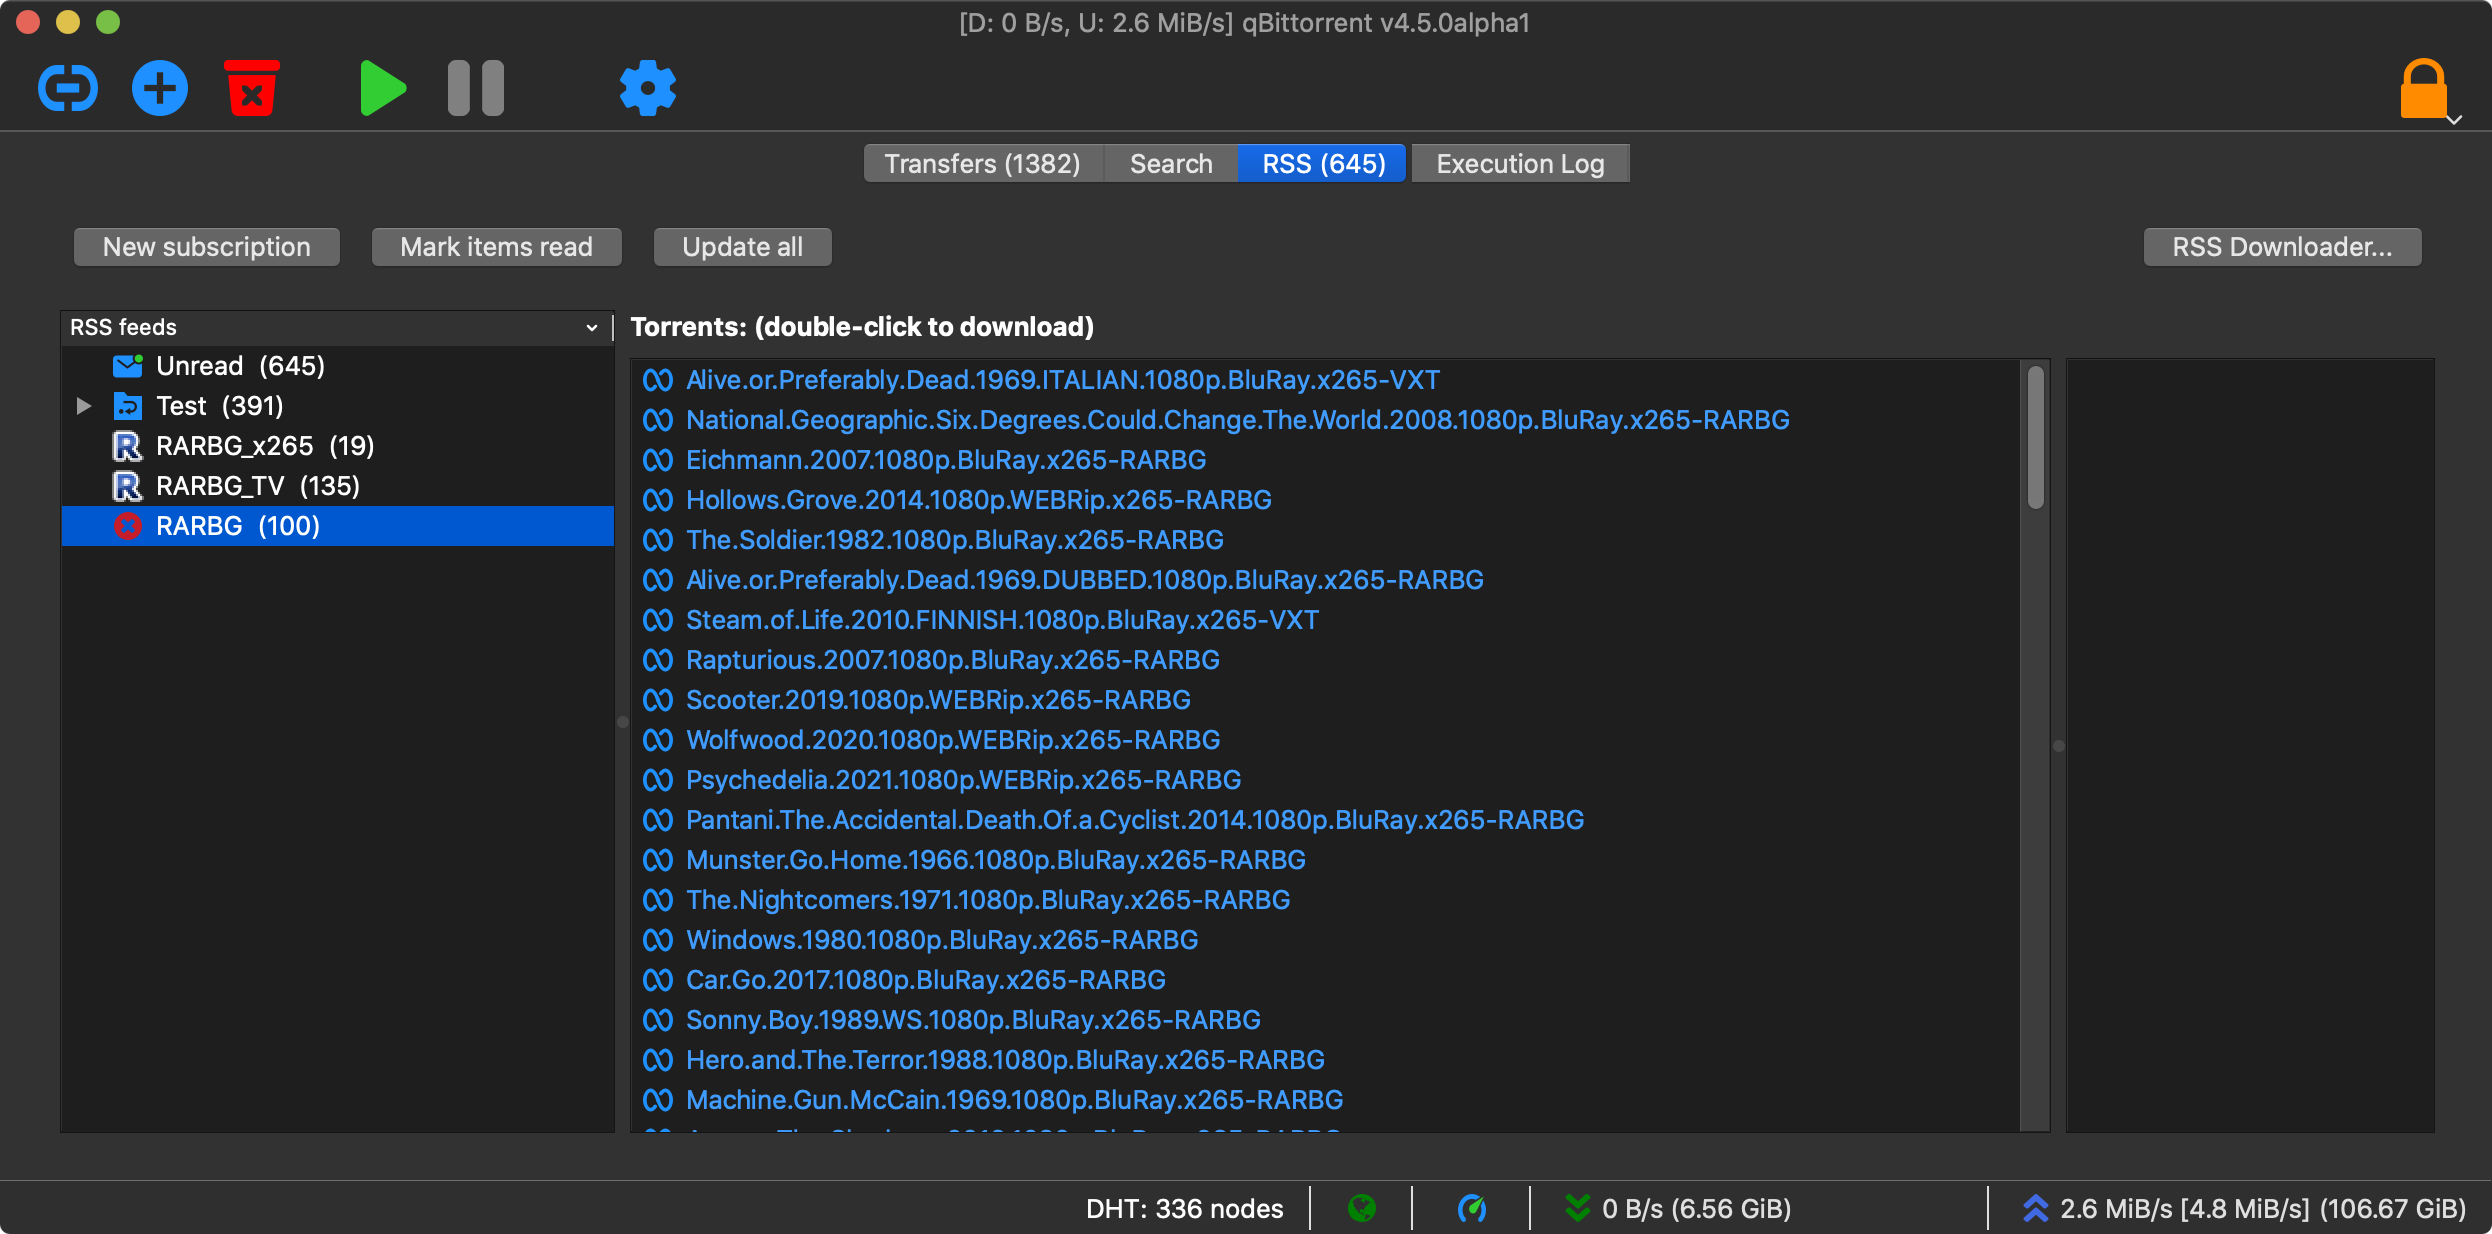Open the RSS feeds header dropdown
Viewport: 2492px width, 1234px height.
point(589,327)
